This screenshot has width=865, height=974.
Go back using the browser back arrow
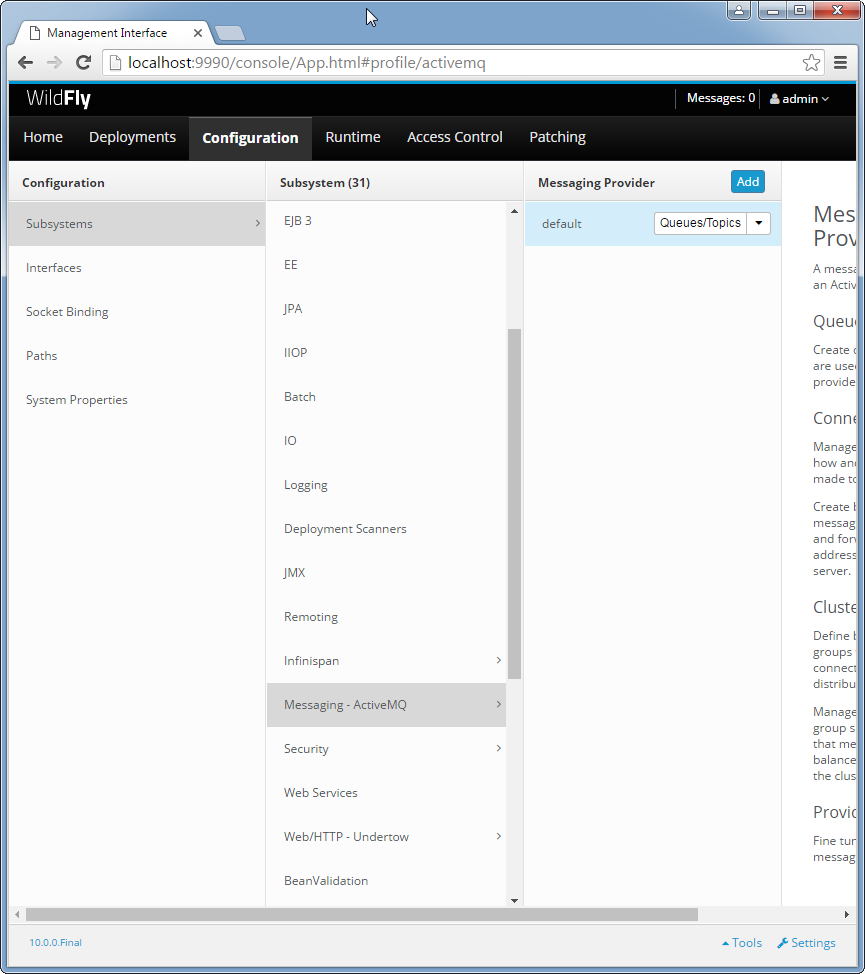click(25, 63)
